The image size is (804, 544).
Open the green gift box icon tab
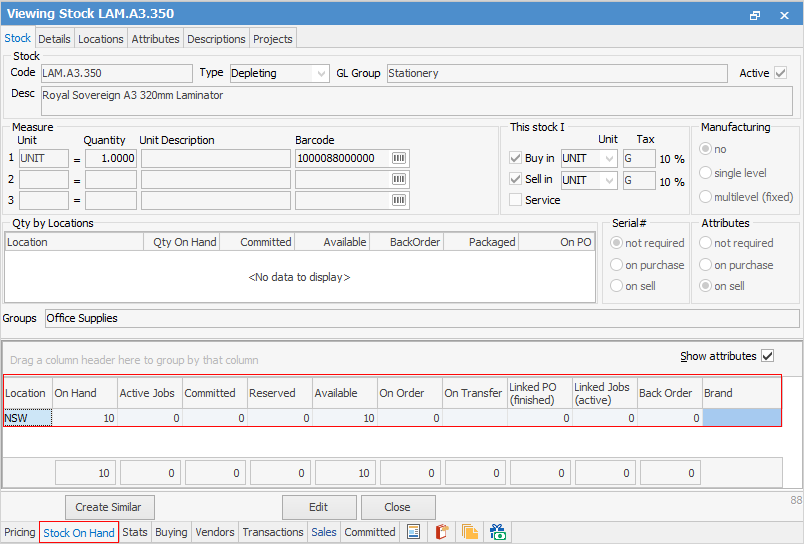pos(497,532)
